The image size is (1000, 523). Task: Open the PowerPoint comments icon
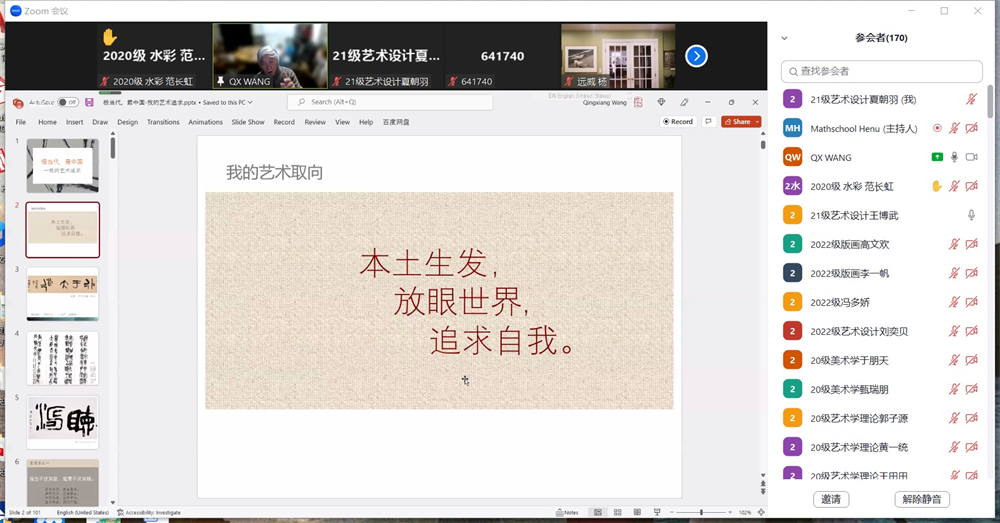coord(709,122)
